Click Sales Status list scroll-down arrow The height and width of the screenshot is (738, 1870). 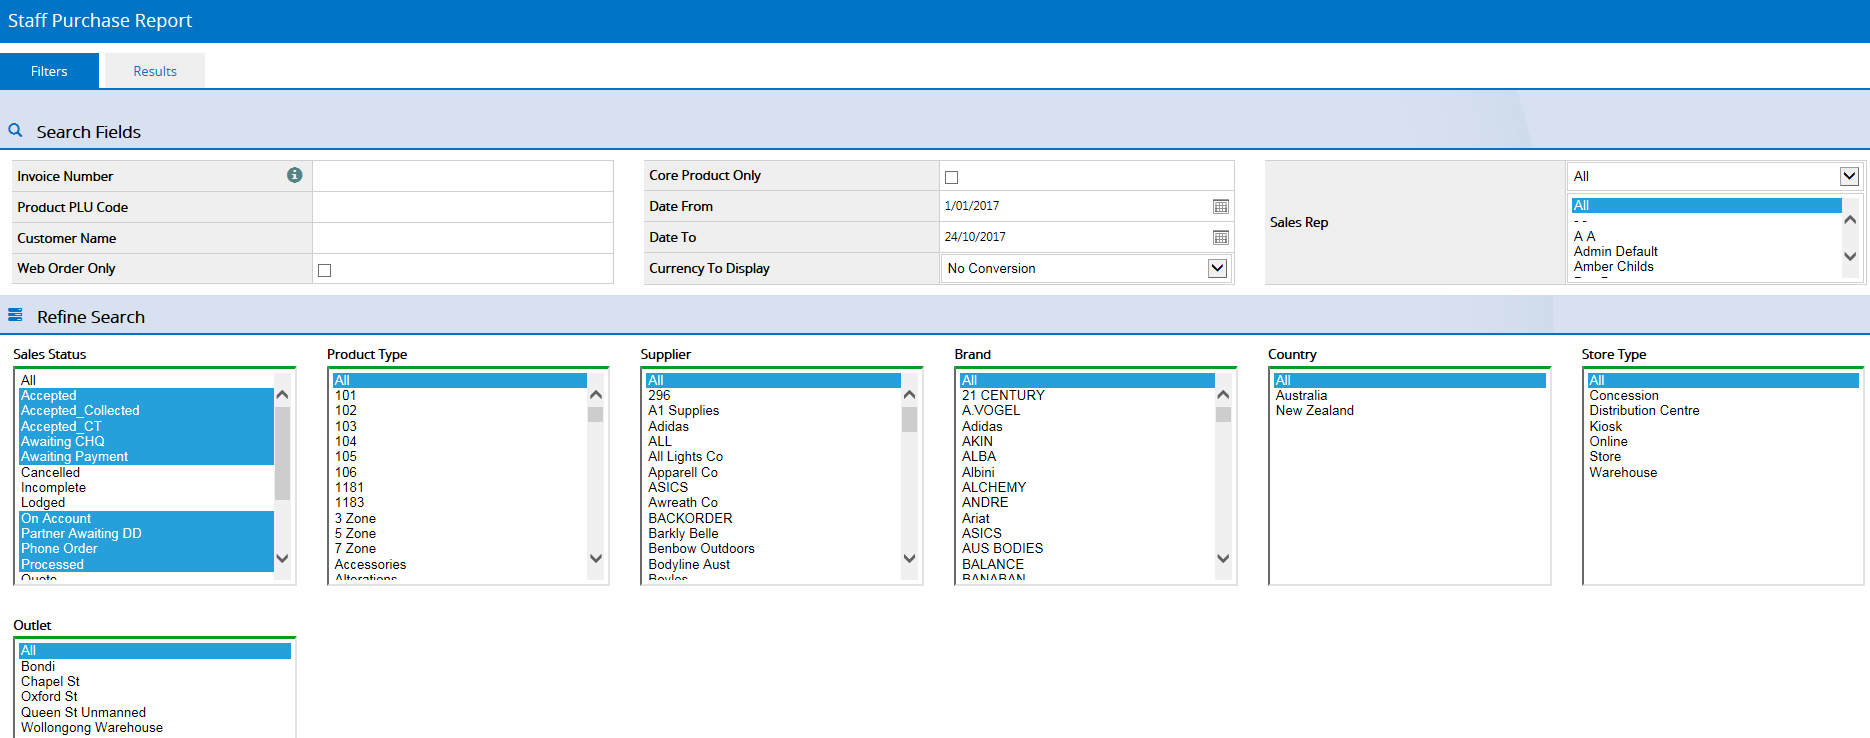tap(282, 558)
